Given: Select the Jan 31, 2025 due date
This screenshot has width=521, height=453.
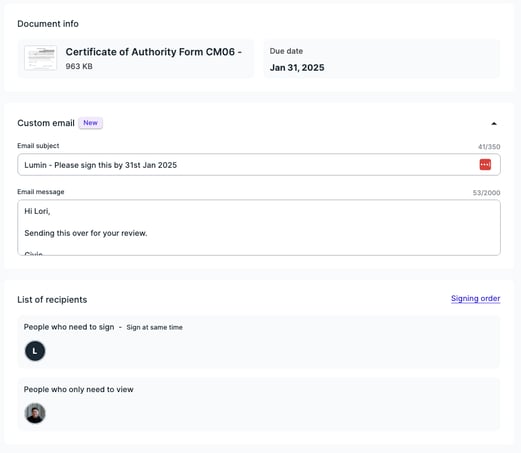Looking at the screenshot, I should [x=297, y=68].
